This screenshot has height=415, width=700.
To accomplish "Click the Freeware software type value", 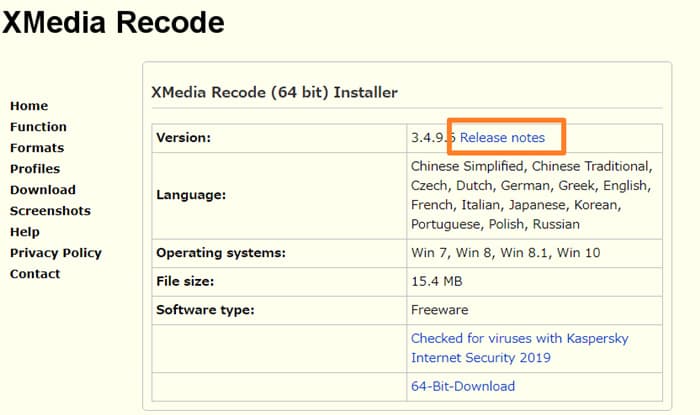I will (439, 310).
